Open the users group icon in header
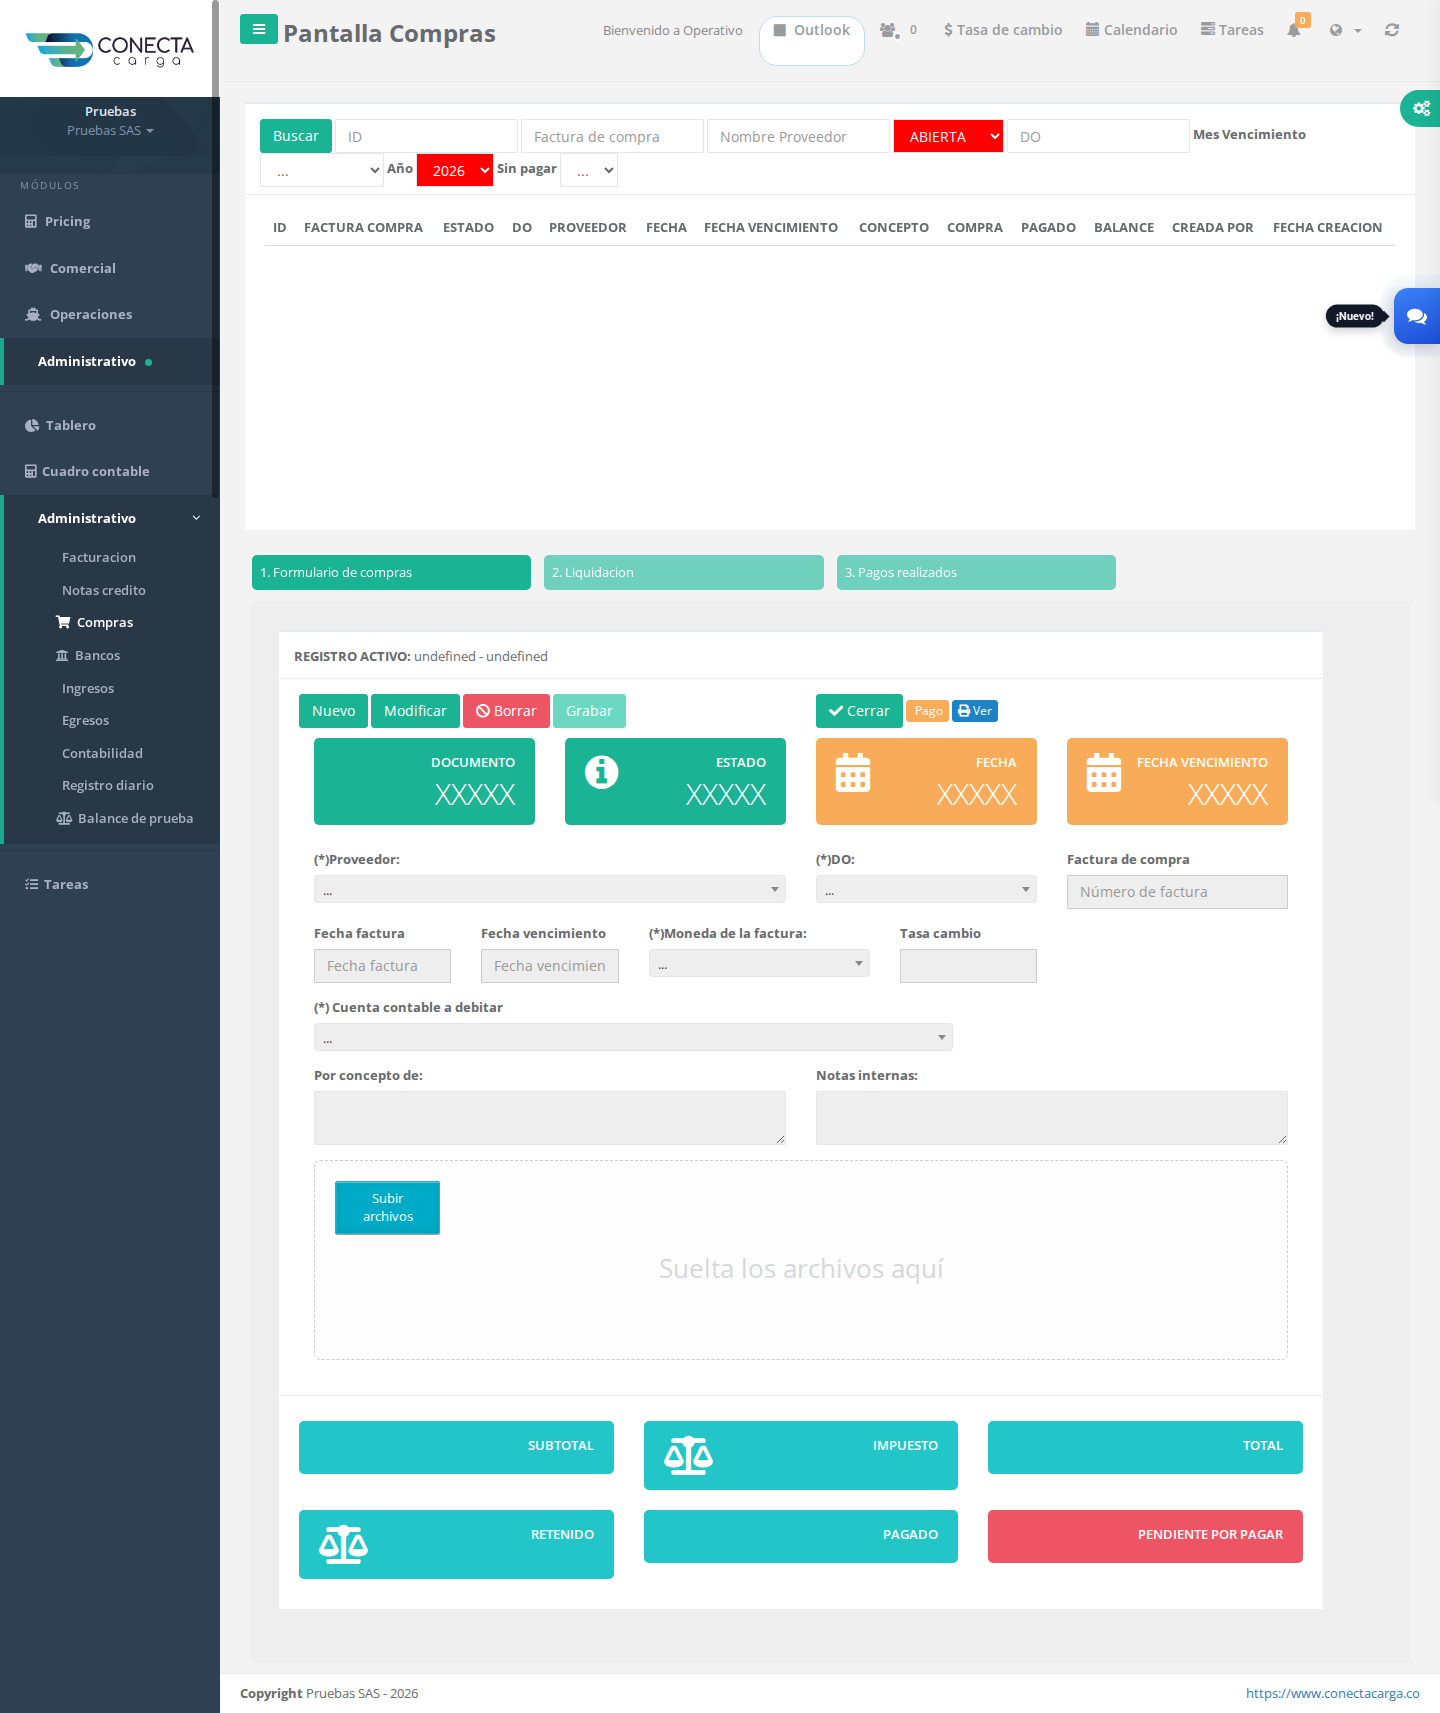This screenshot has width=1440, height=1713. click(x=889, y=30)
